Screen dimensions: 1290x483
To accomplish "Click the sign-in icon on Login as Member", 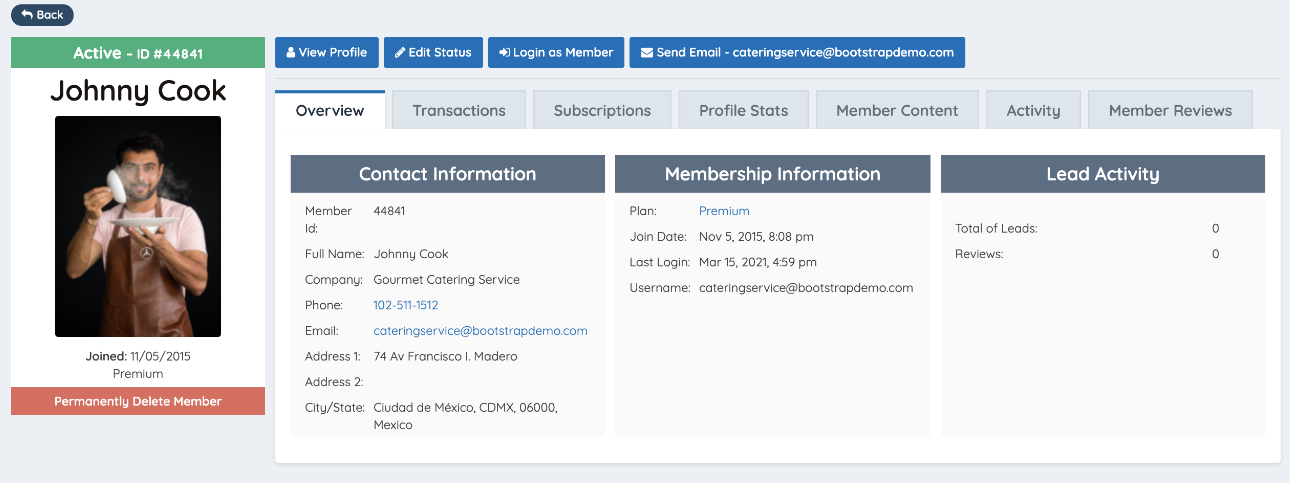I will click(x=504, y=53).
